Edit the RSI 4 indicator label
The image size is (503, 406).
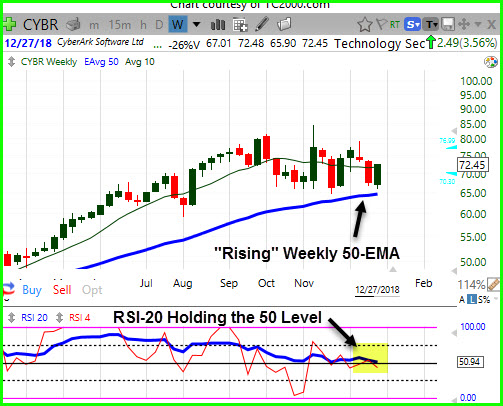point(79,317)
